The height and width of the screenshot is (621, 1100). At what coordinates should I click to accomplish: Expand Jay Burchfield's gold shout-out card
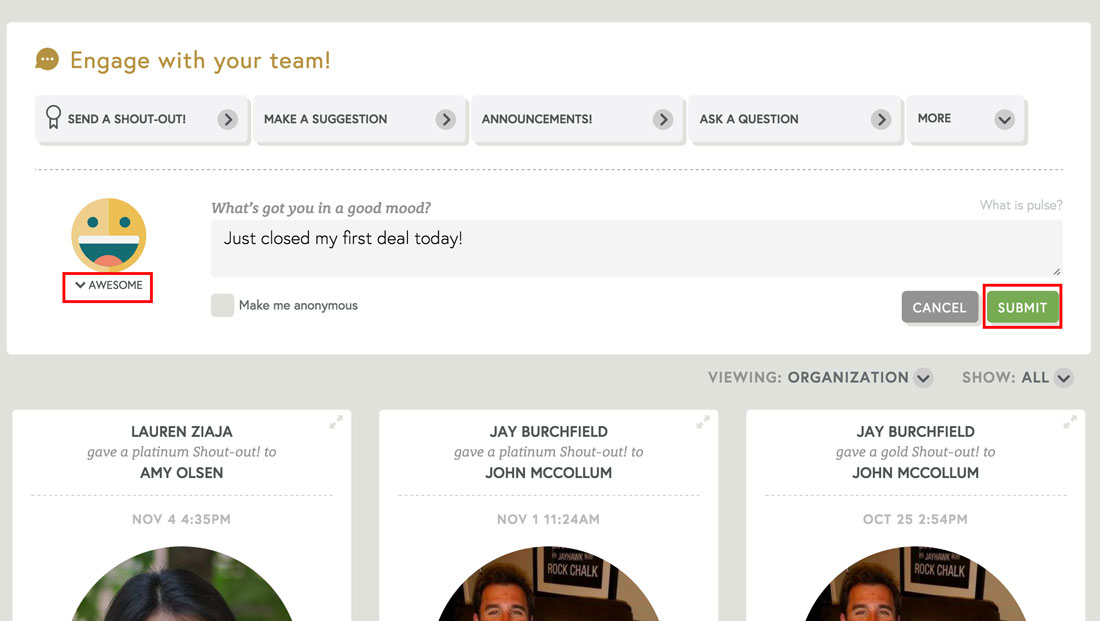pos(1070,423)
